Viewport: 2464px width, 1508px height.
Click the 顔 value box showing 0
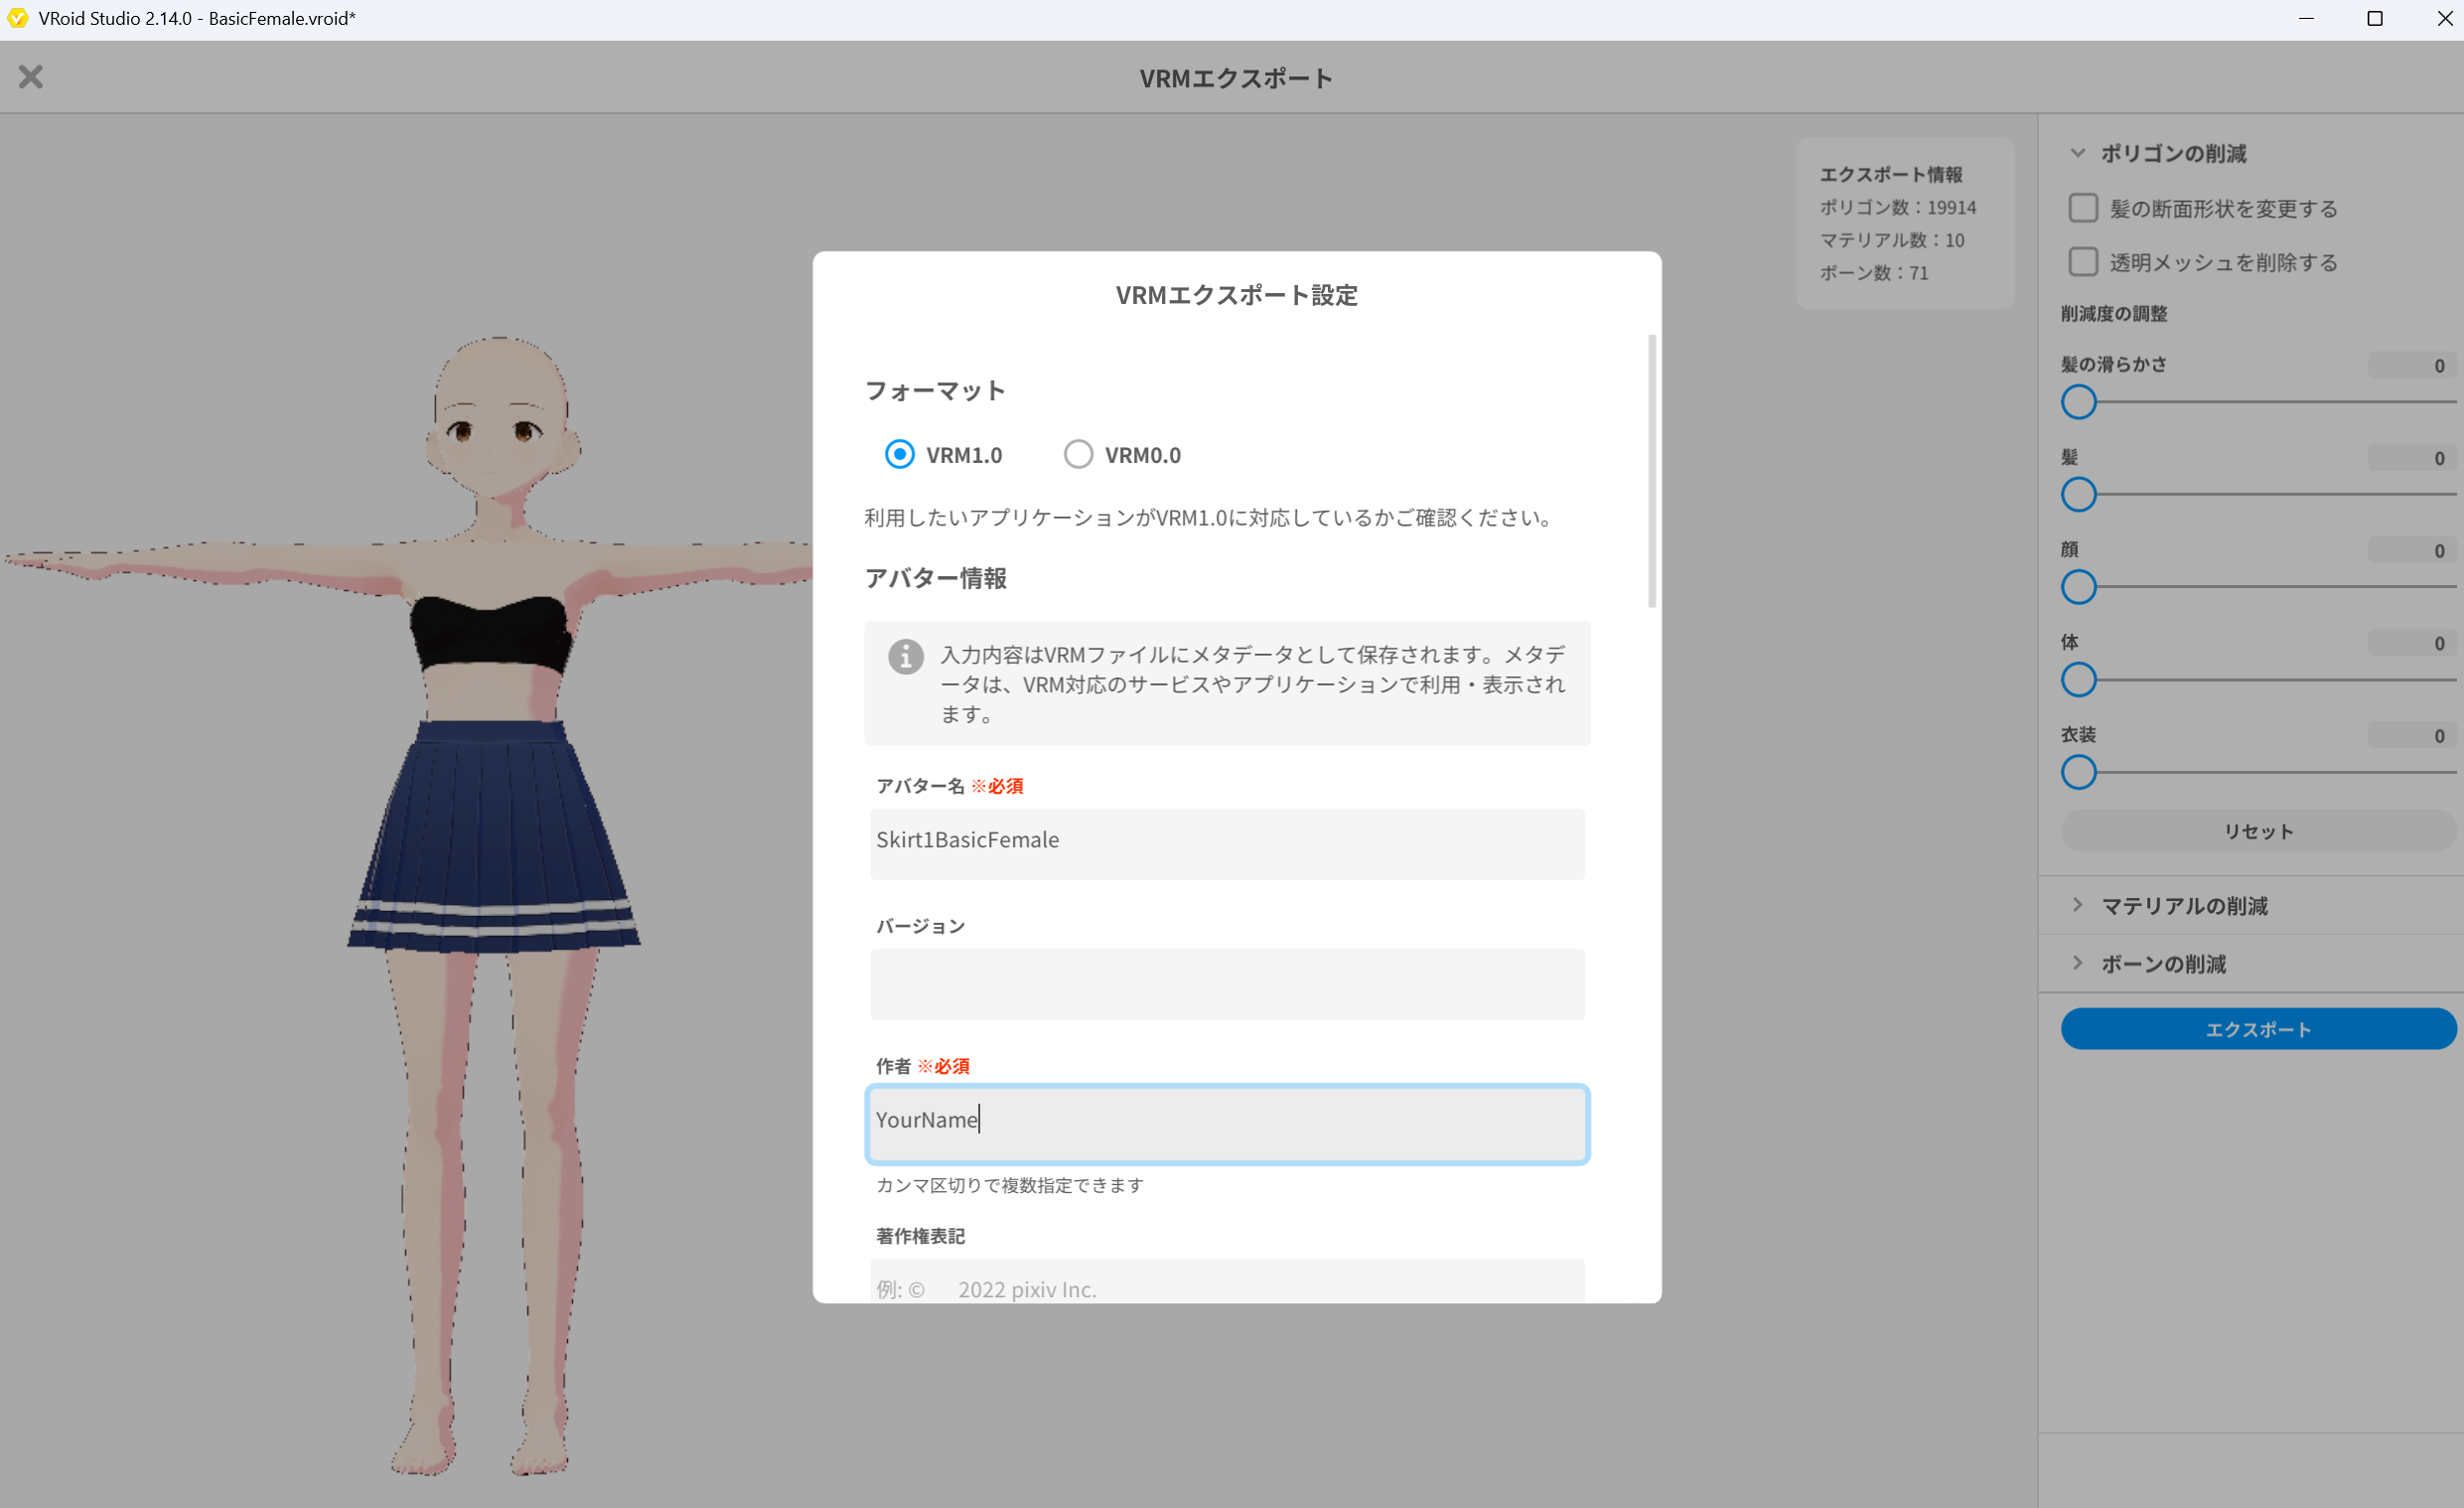click(2410, 551)
